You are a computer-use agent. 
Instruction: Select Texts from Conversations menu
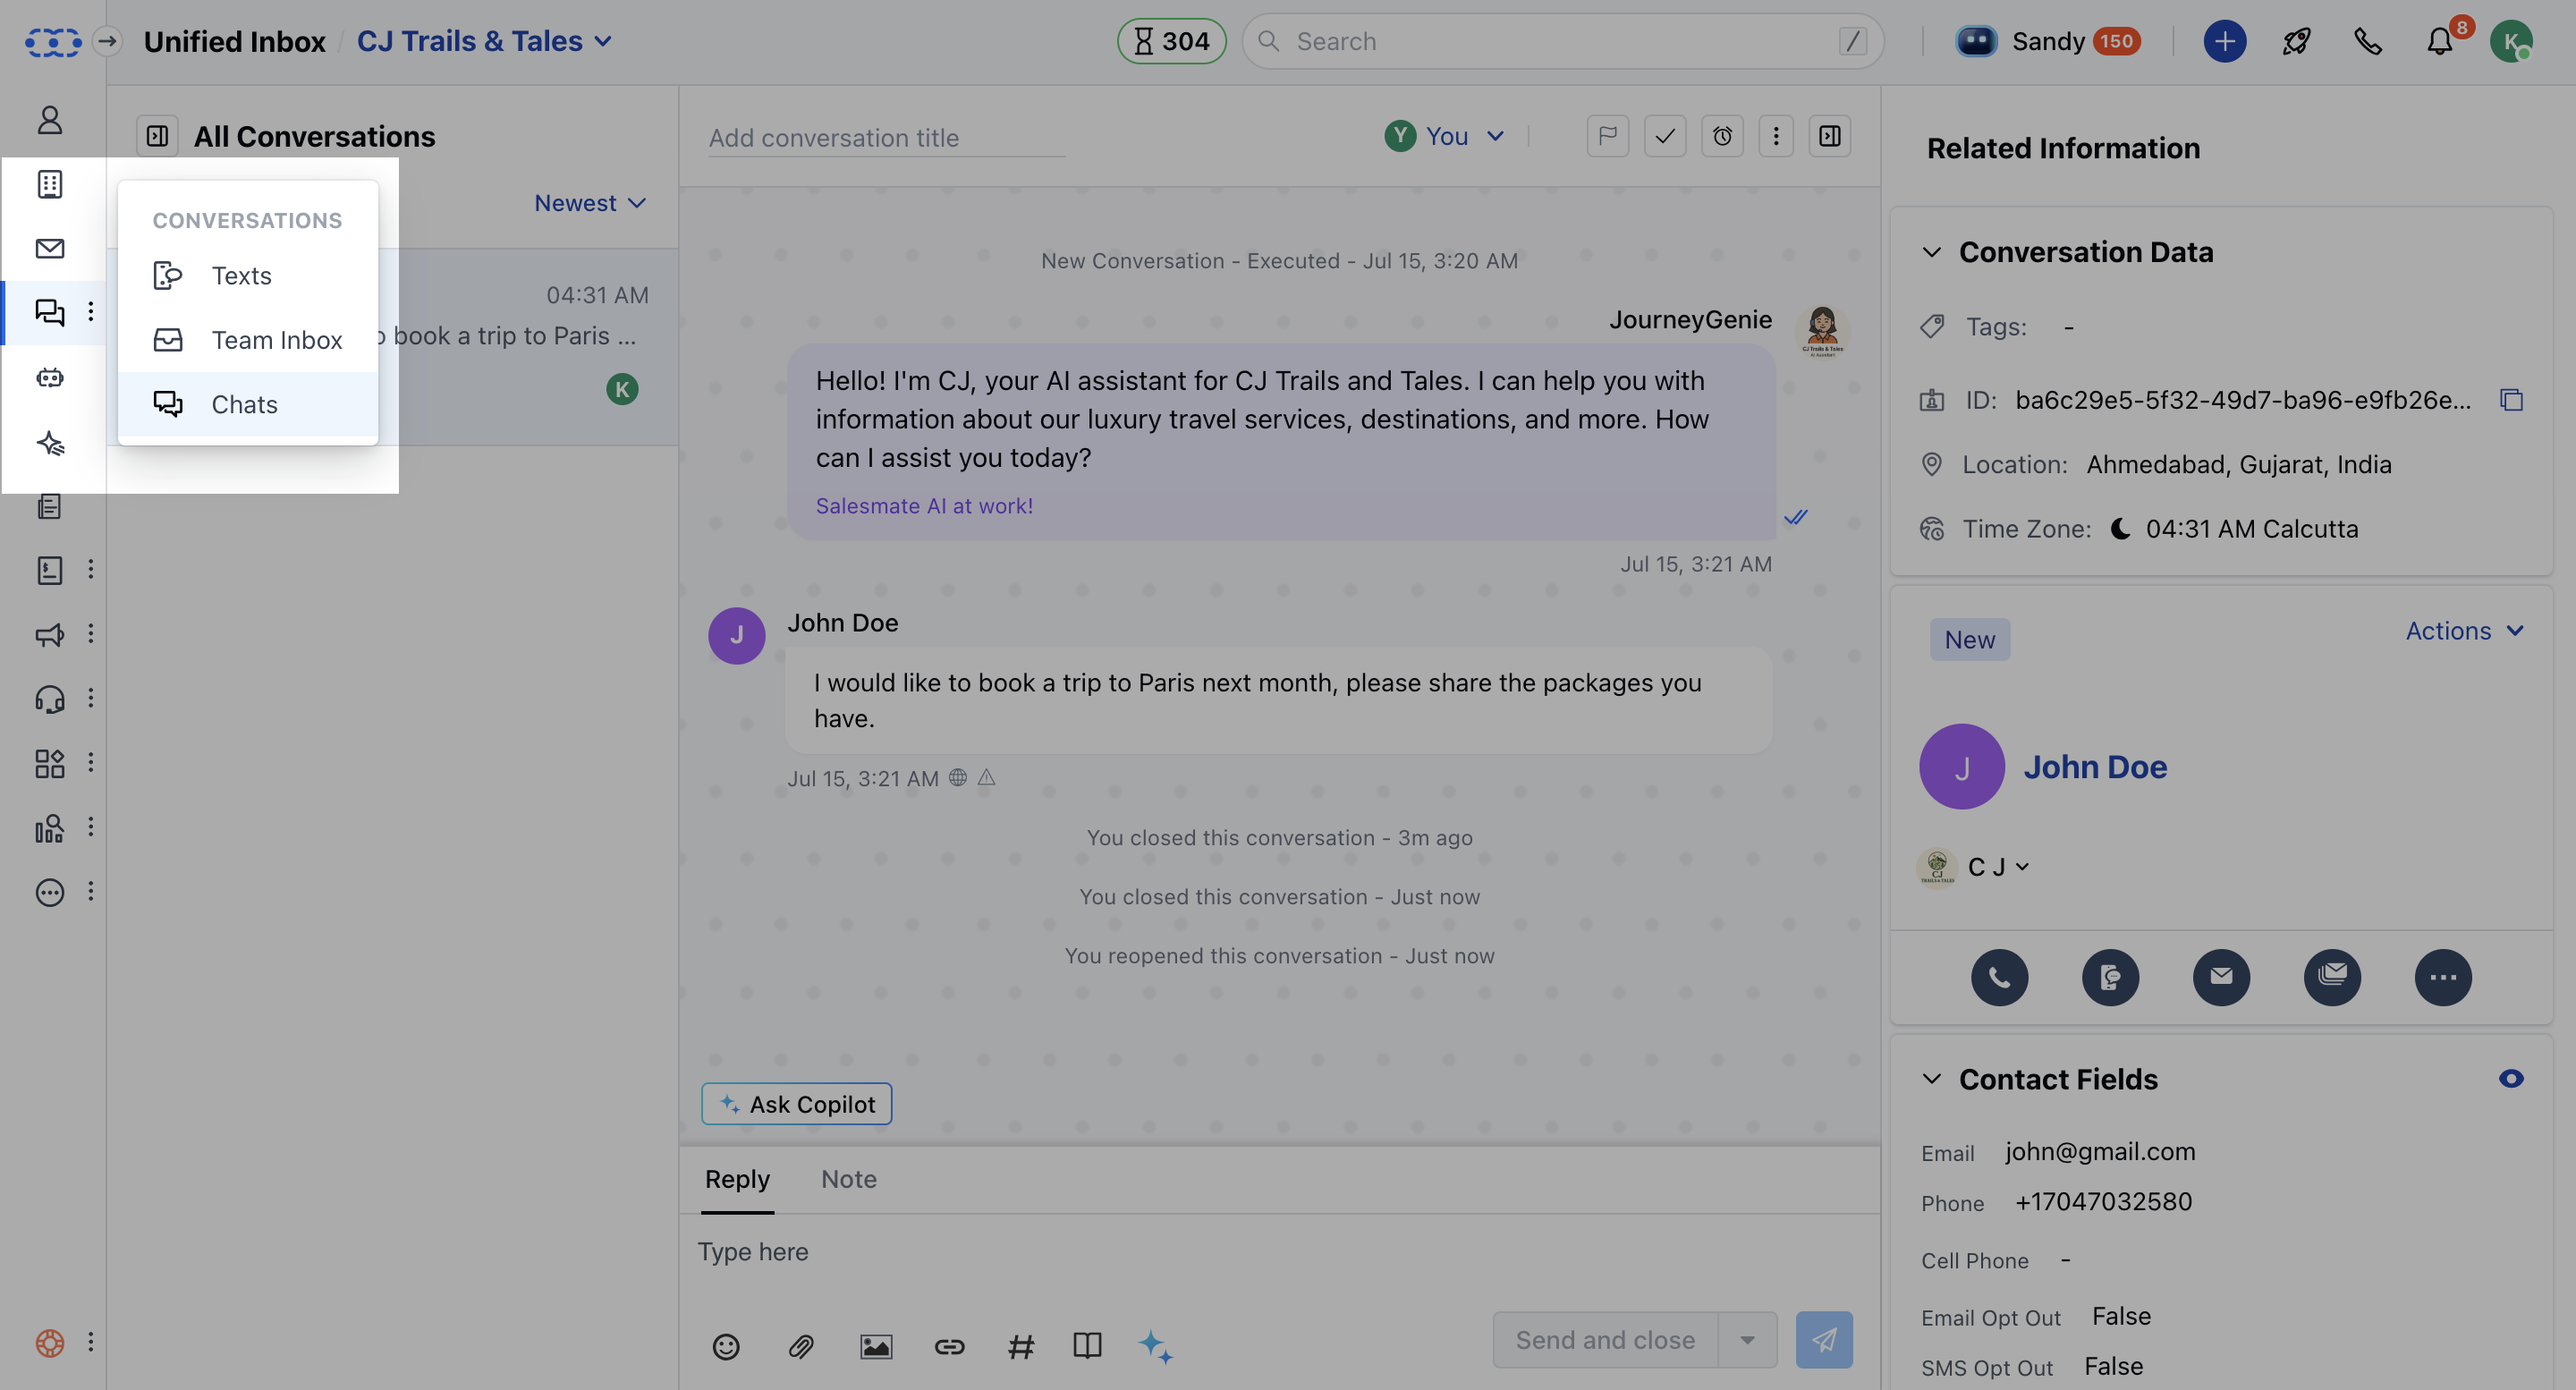point(247,276)
